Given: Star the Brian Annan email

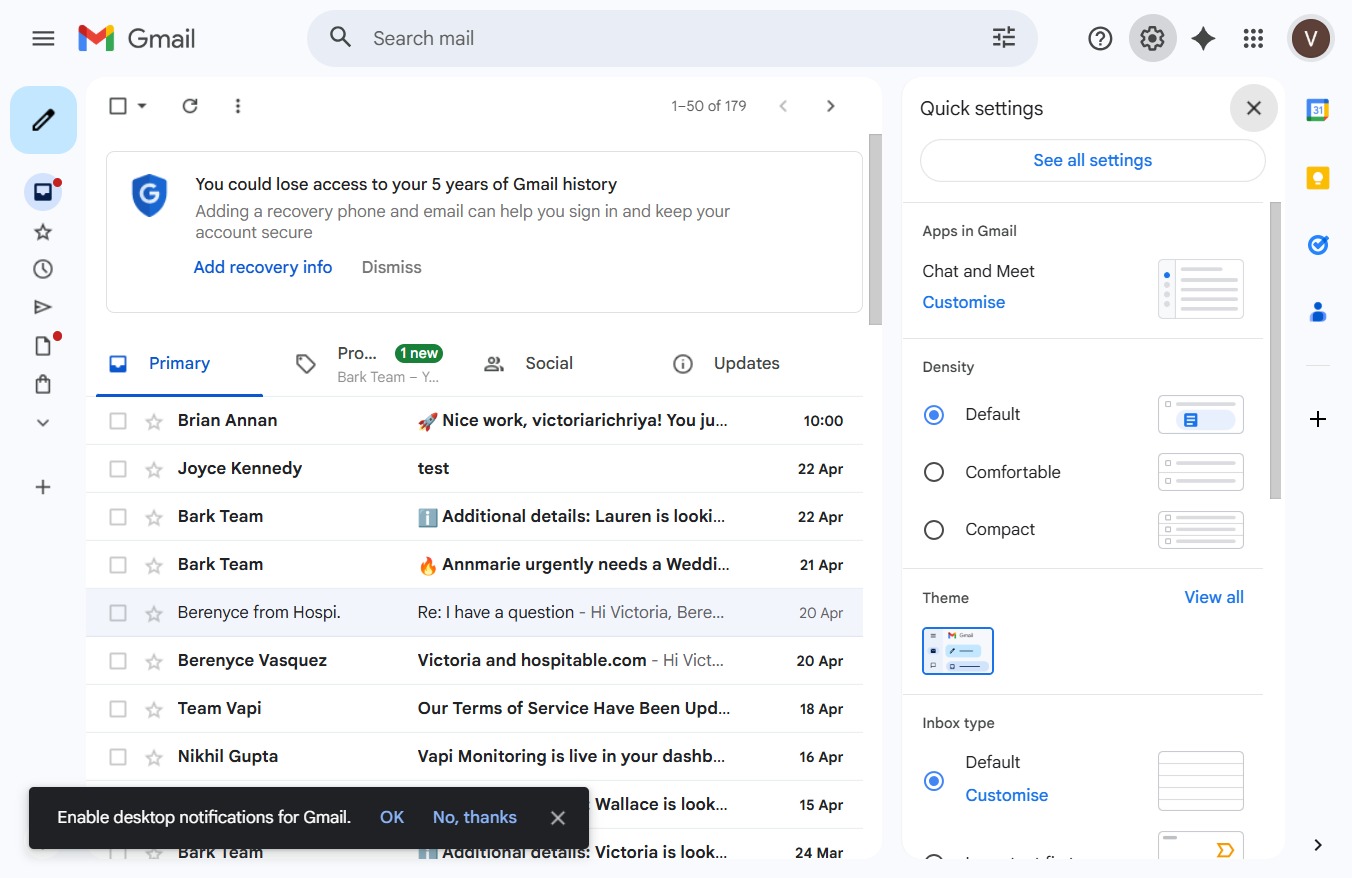Looking at the screenshot, I should coord(154,421).
